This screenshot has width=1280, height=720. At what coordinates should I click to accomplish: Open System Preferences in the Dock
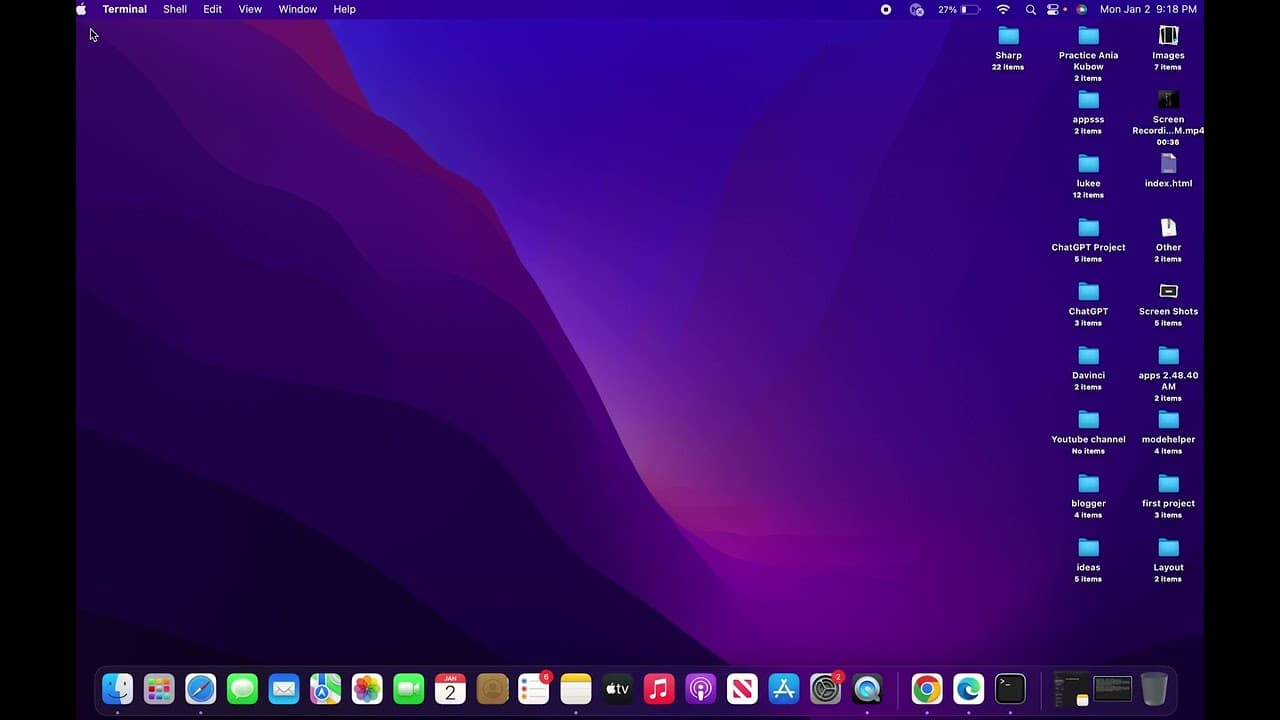click(x=825, y=689)
